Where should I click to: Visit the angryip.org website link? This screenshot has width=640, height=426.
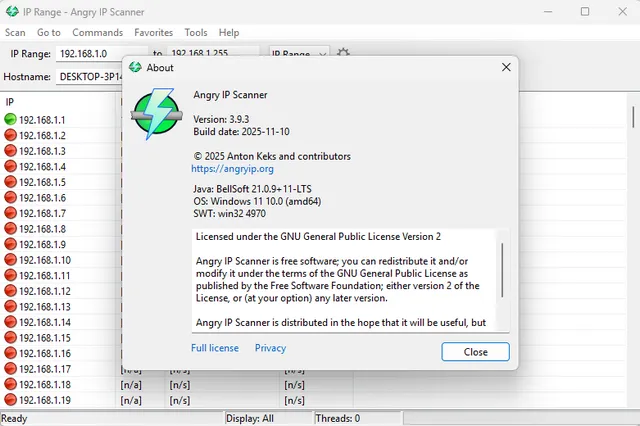[232, 169]
